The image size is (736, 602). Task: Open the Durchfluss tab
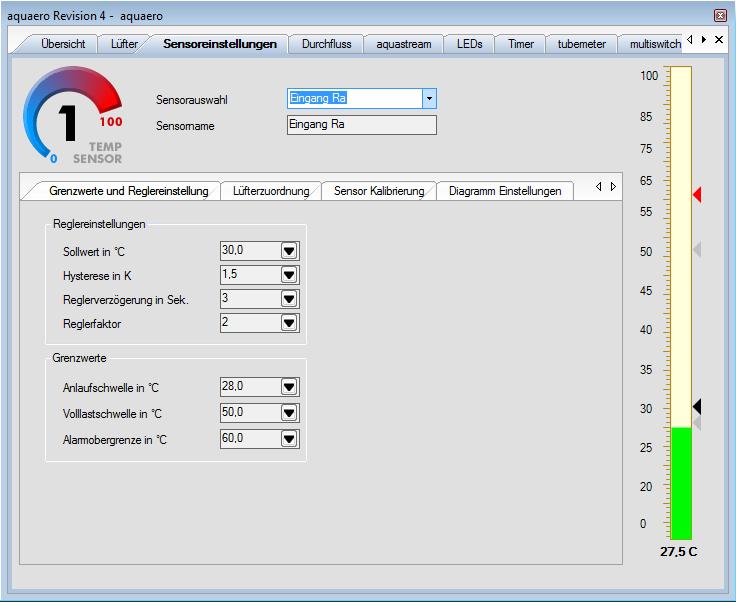click(327, 44)
